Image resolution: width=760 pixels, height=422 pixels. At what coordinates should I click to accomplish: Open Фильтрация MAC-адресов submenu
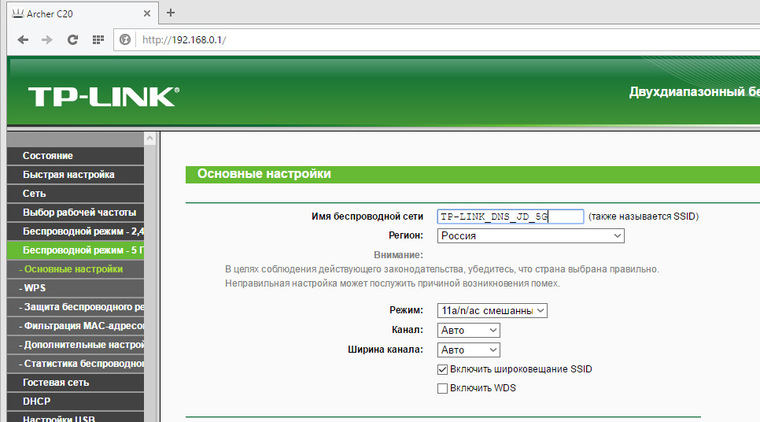point(76,326)
